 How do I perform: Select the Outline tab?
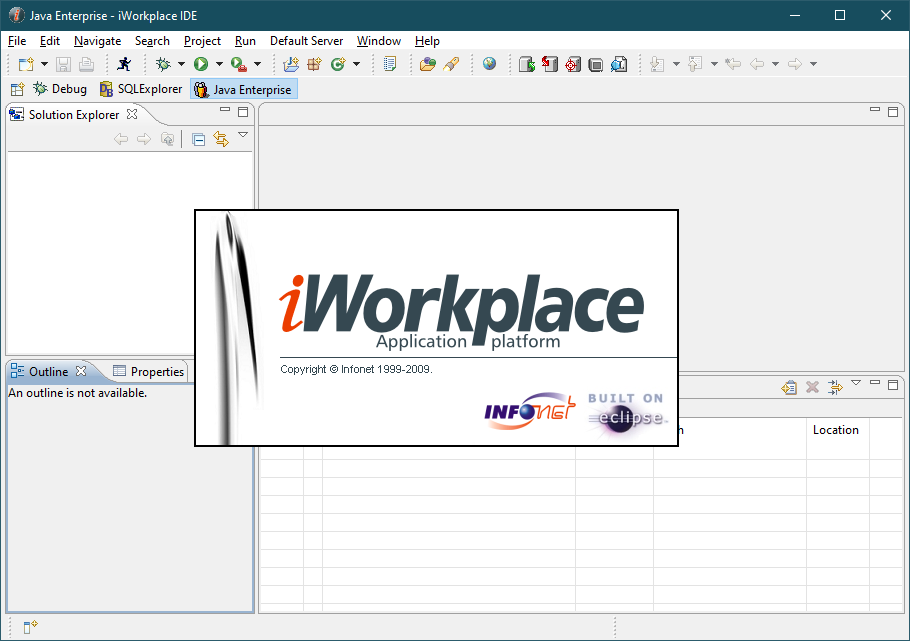48,372
